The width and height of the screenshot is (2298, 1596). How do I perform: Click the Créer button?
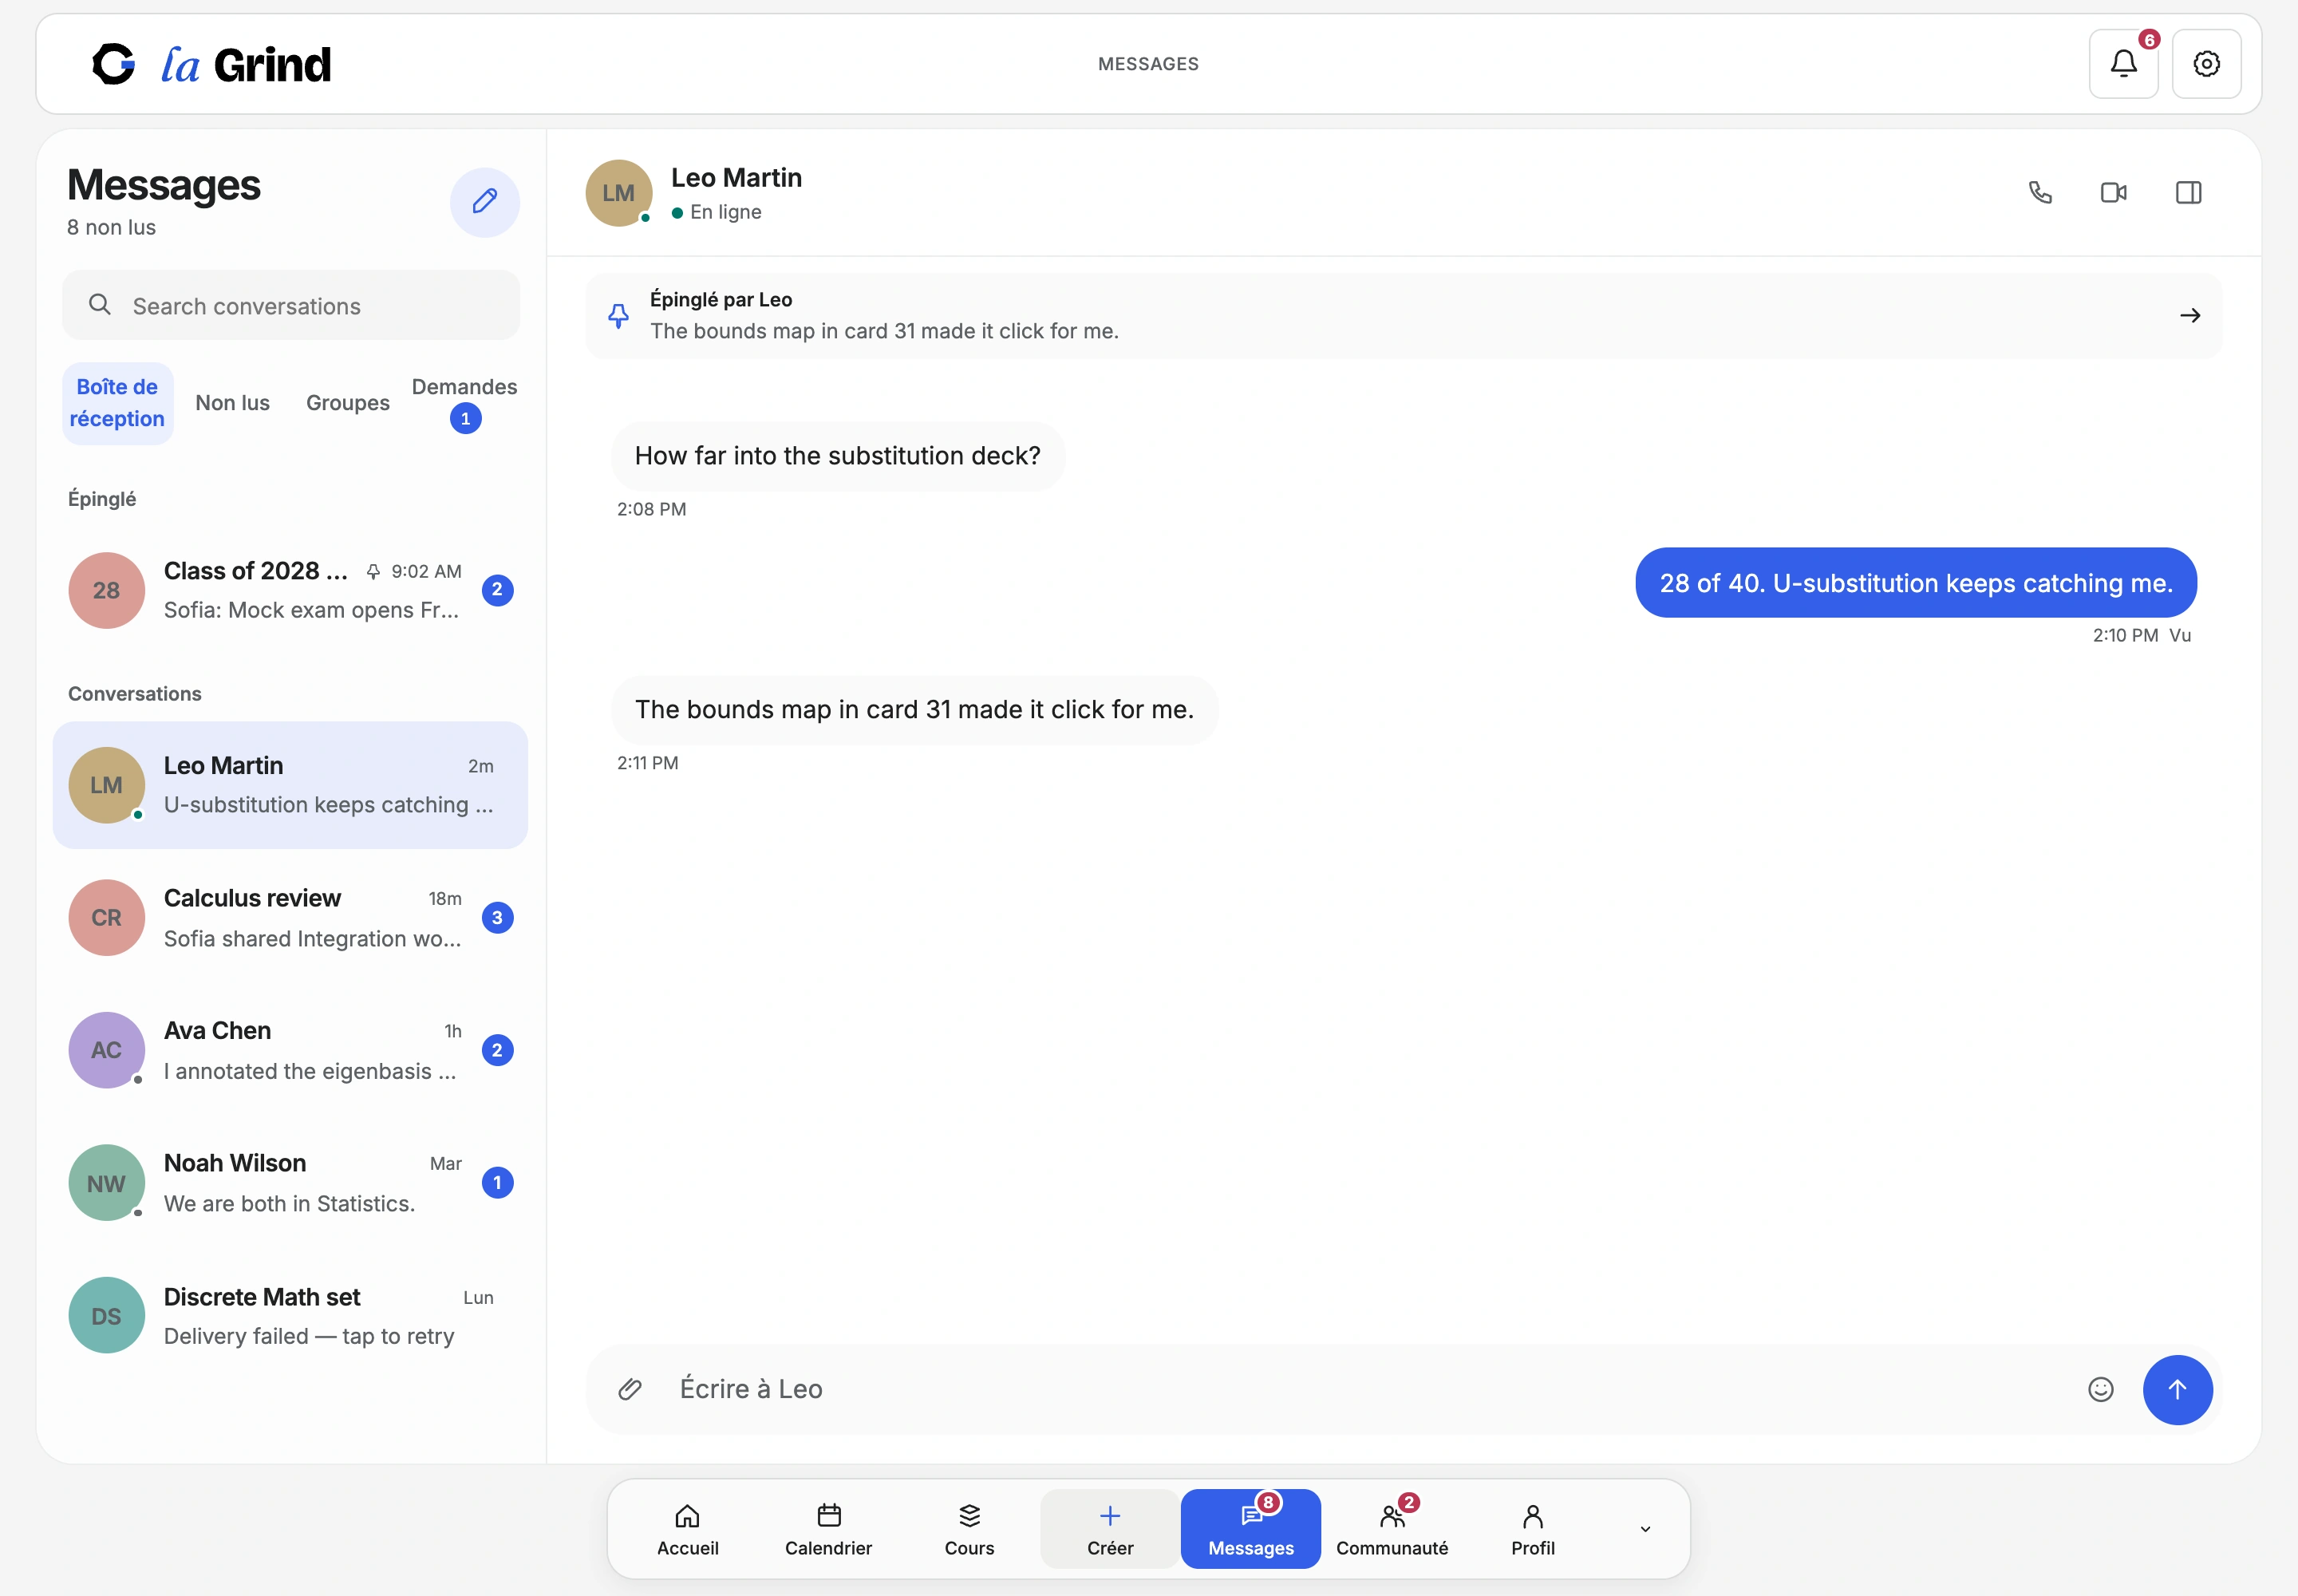coord(1110,1529)
